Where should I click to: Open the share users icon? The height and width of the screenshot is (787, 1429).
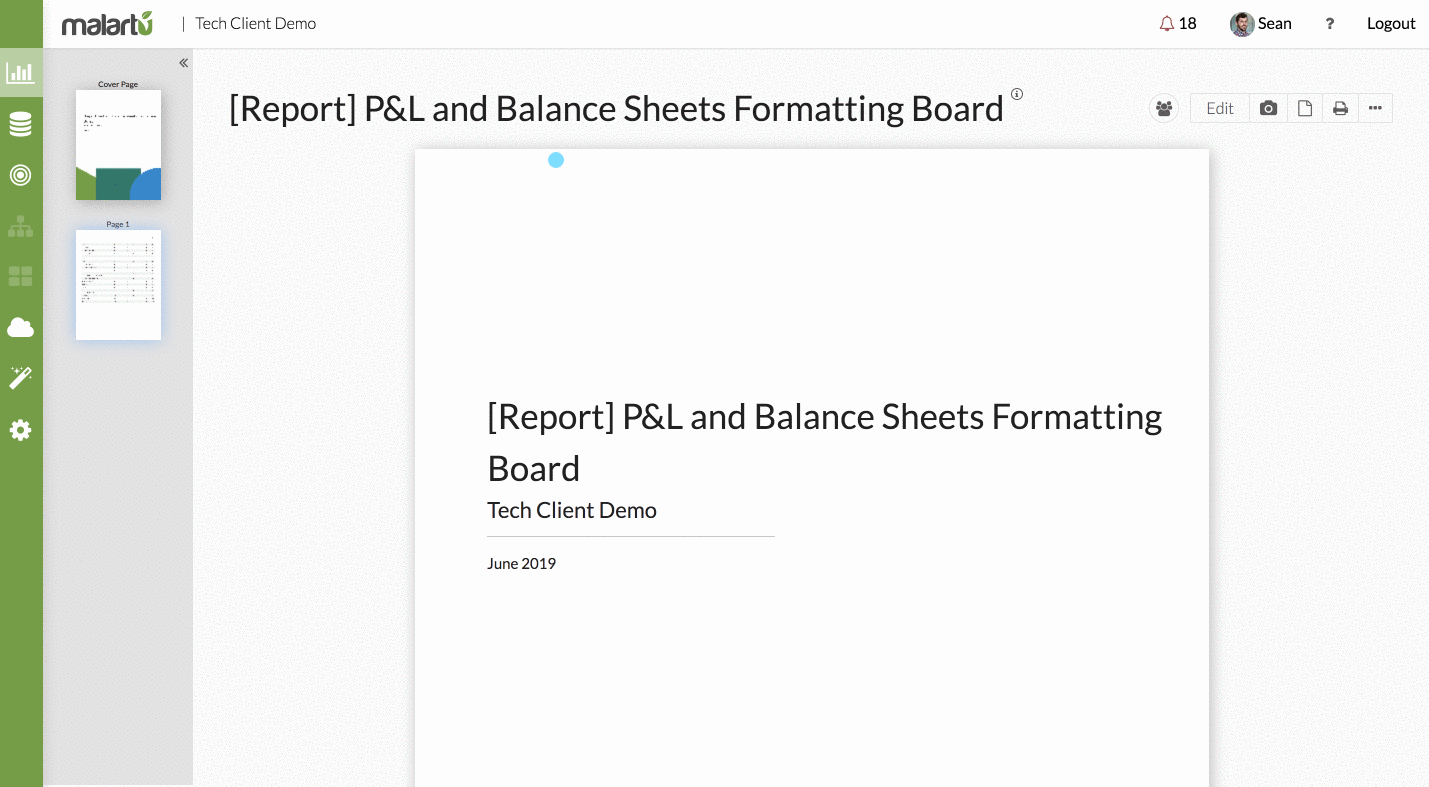[1164, 108]
